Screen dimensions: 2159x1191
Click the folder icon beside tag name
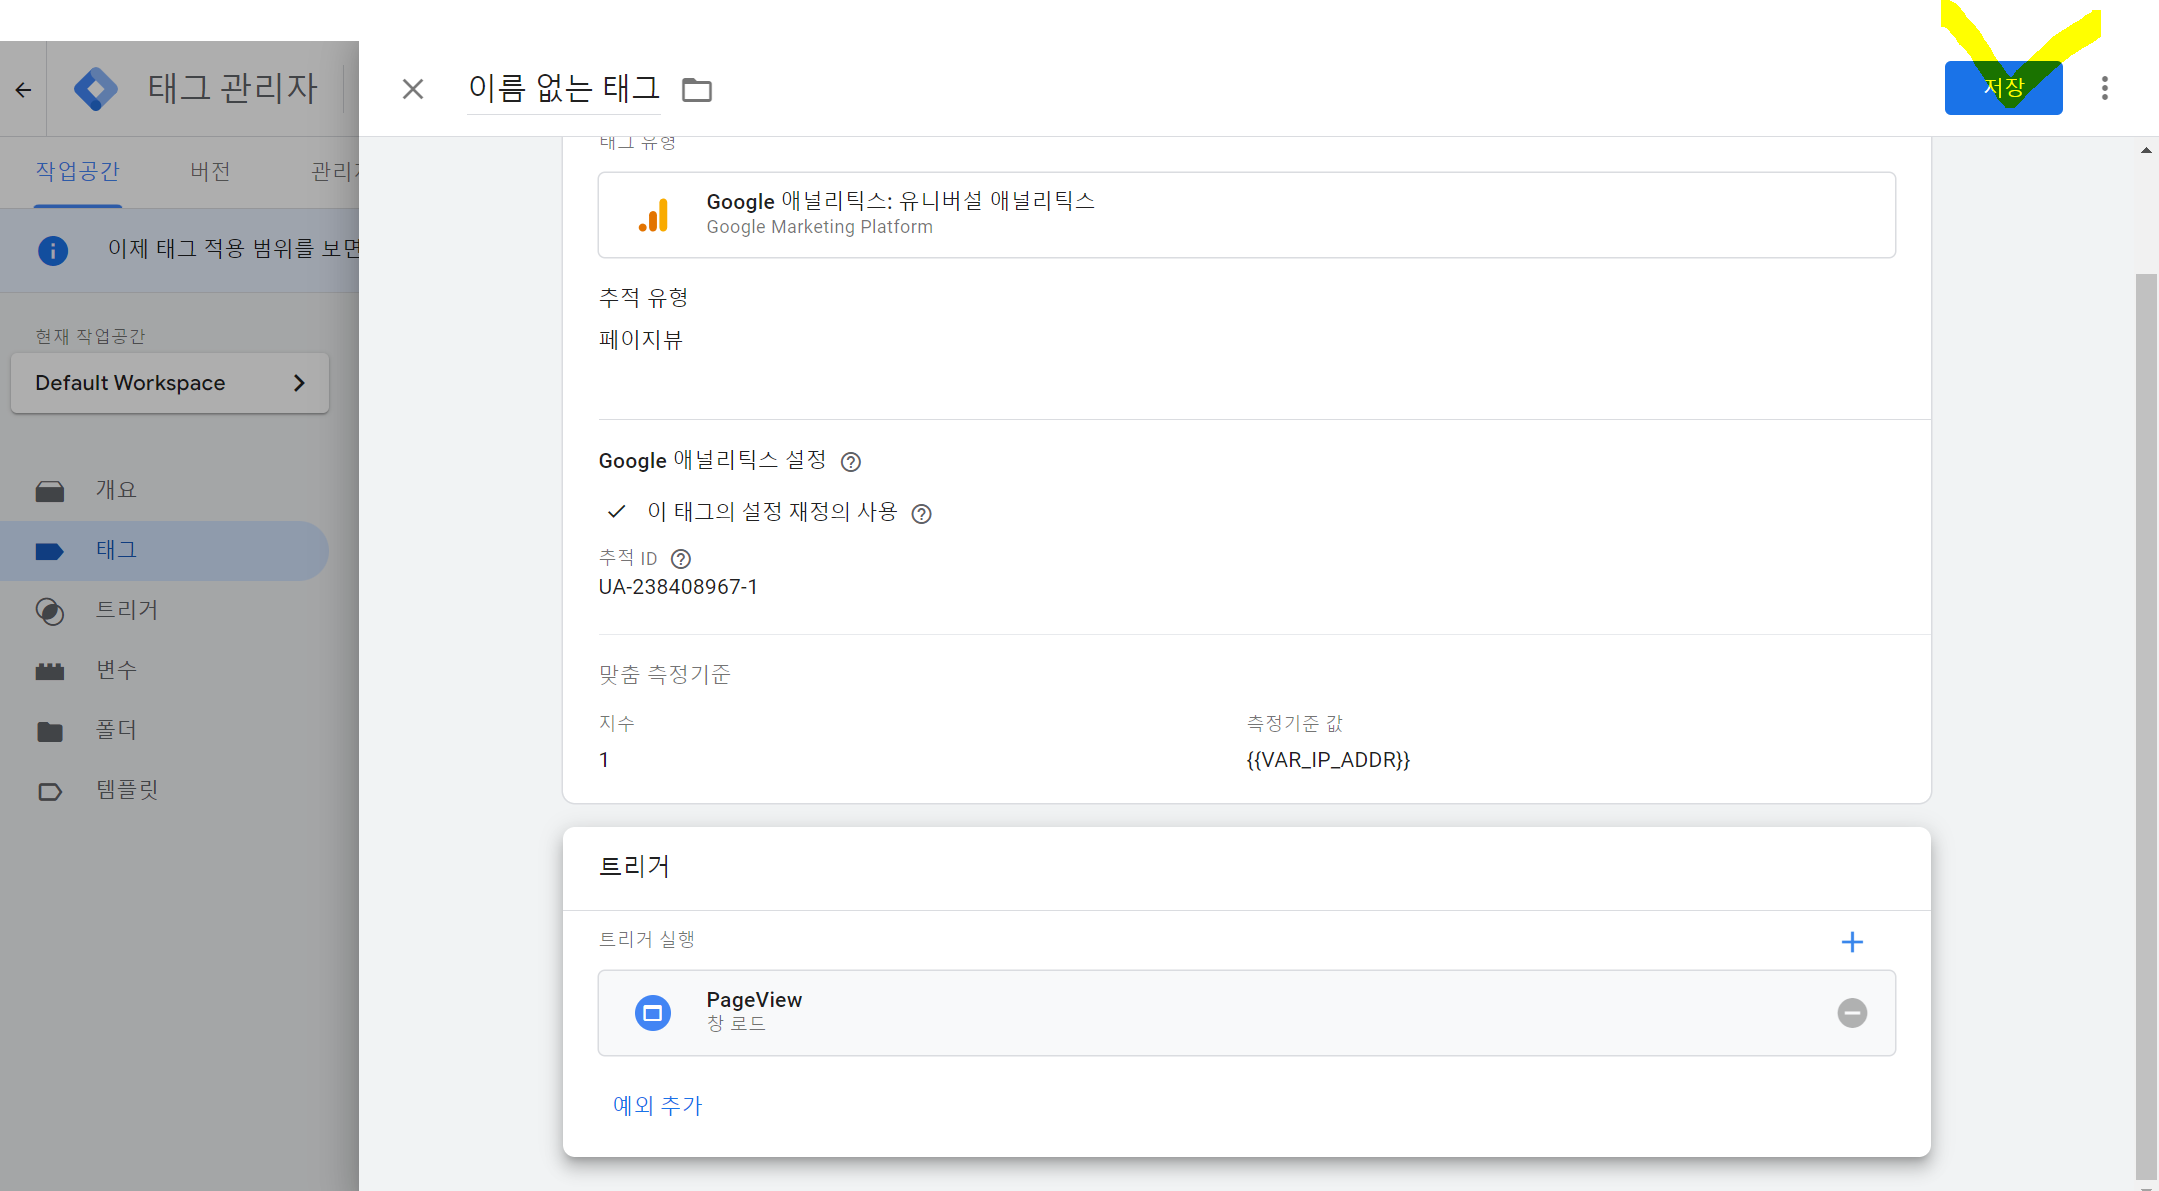point(696,90)
